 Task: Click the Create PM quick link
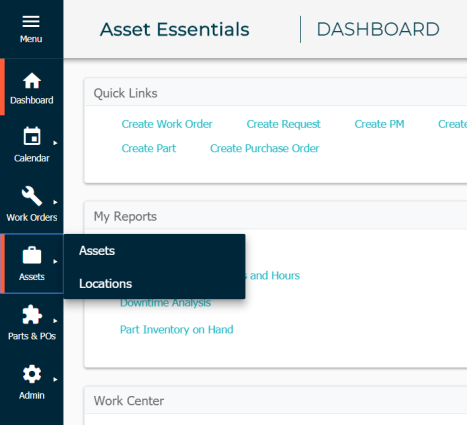click(x=379, y=124)
